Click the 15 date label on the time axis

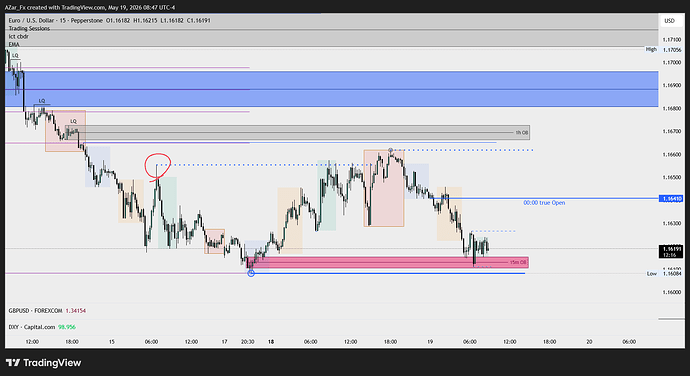pos(112,342)
